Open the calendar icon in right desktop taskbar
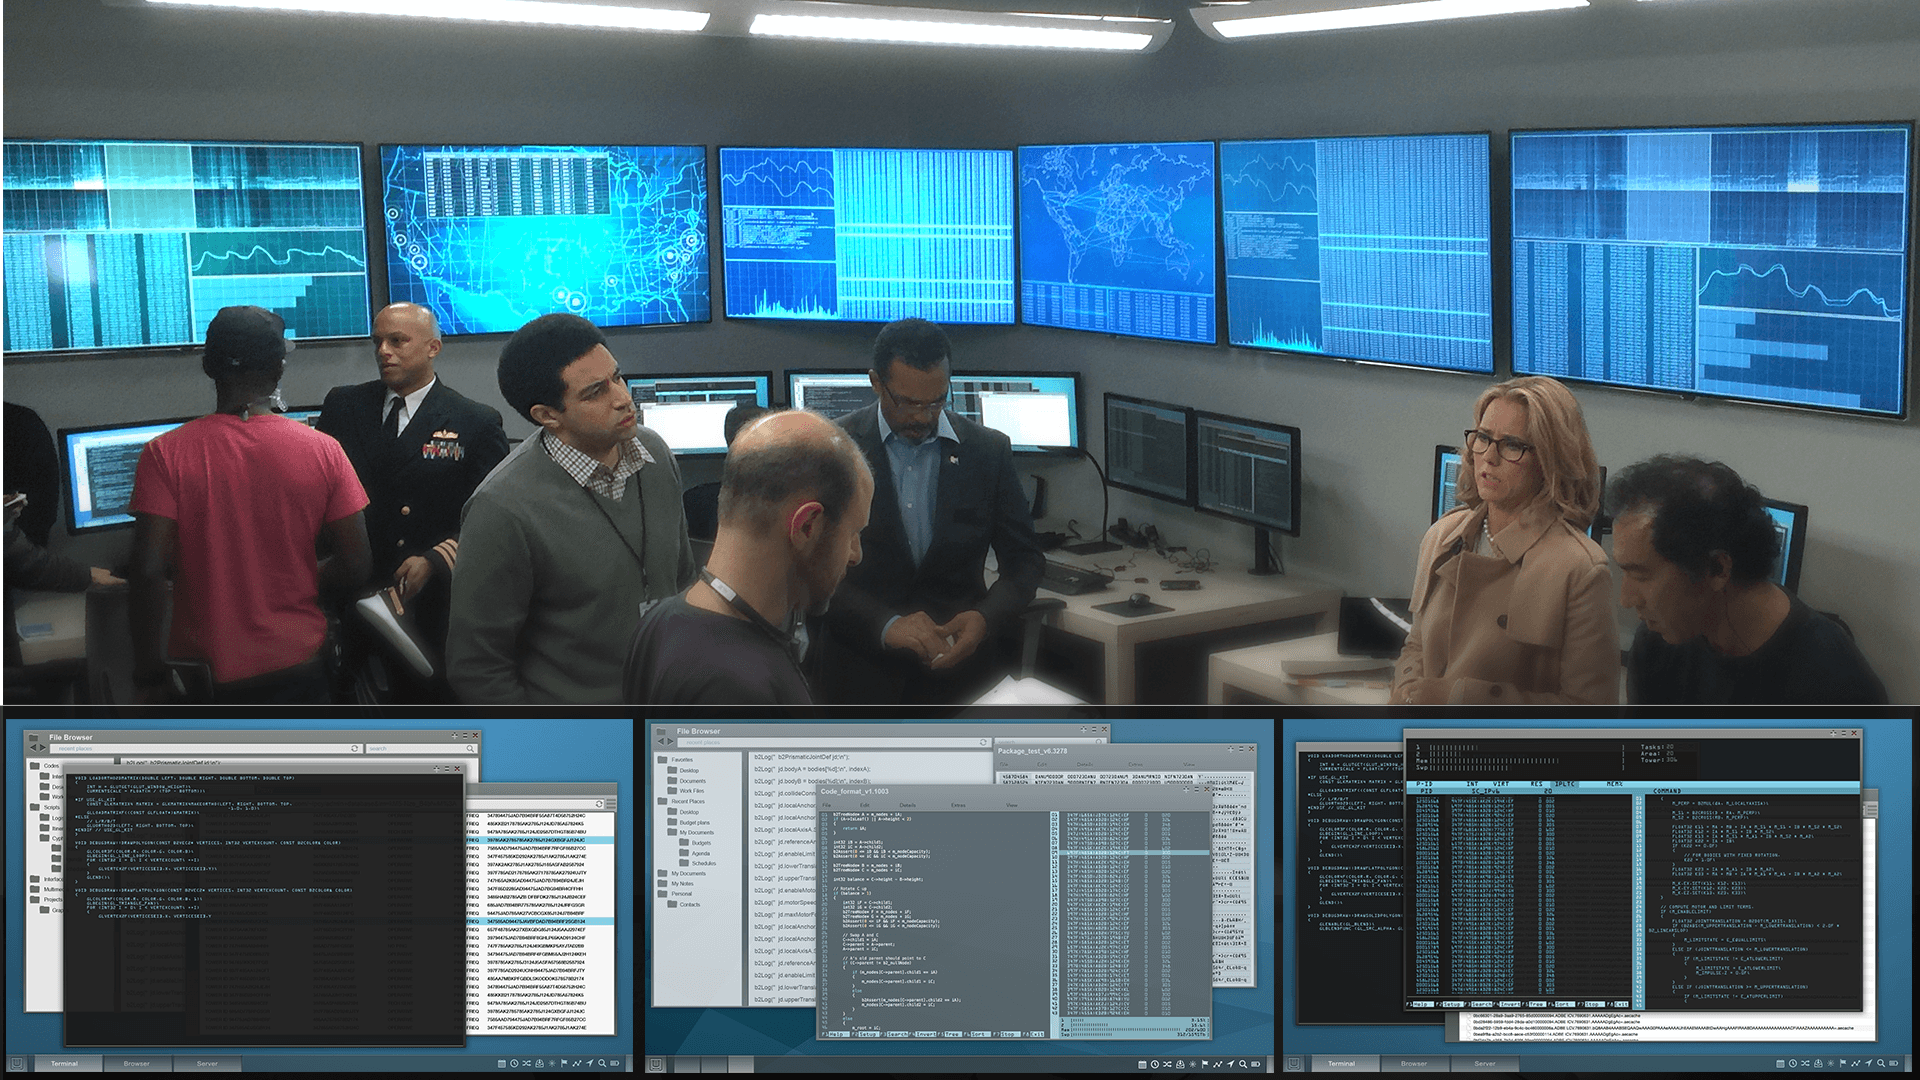This screenshot has width=1920, height=1080. 1780,1063
